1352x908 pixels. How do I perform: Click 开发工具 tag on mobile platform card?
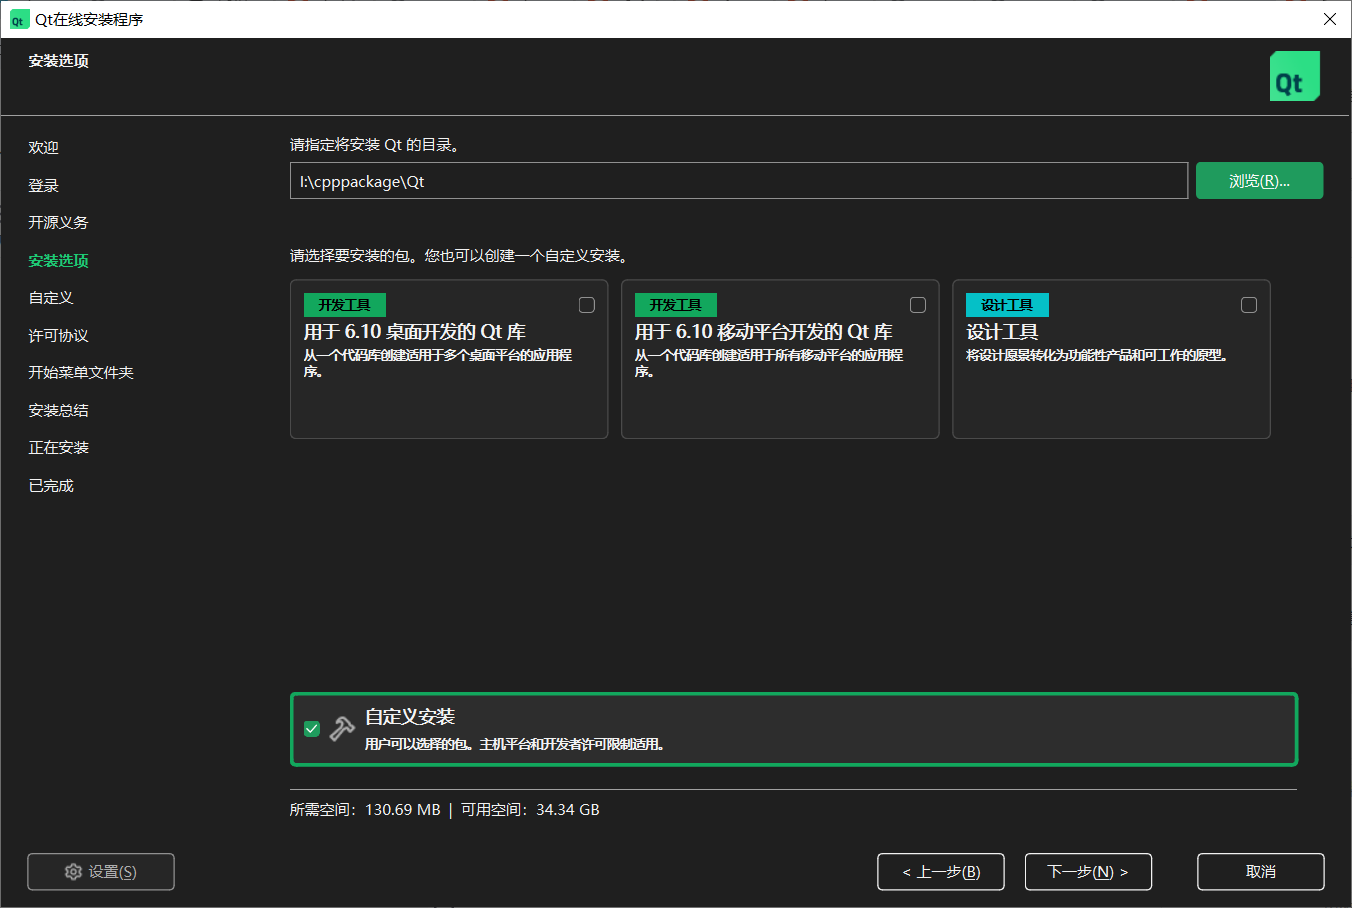676,305
